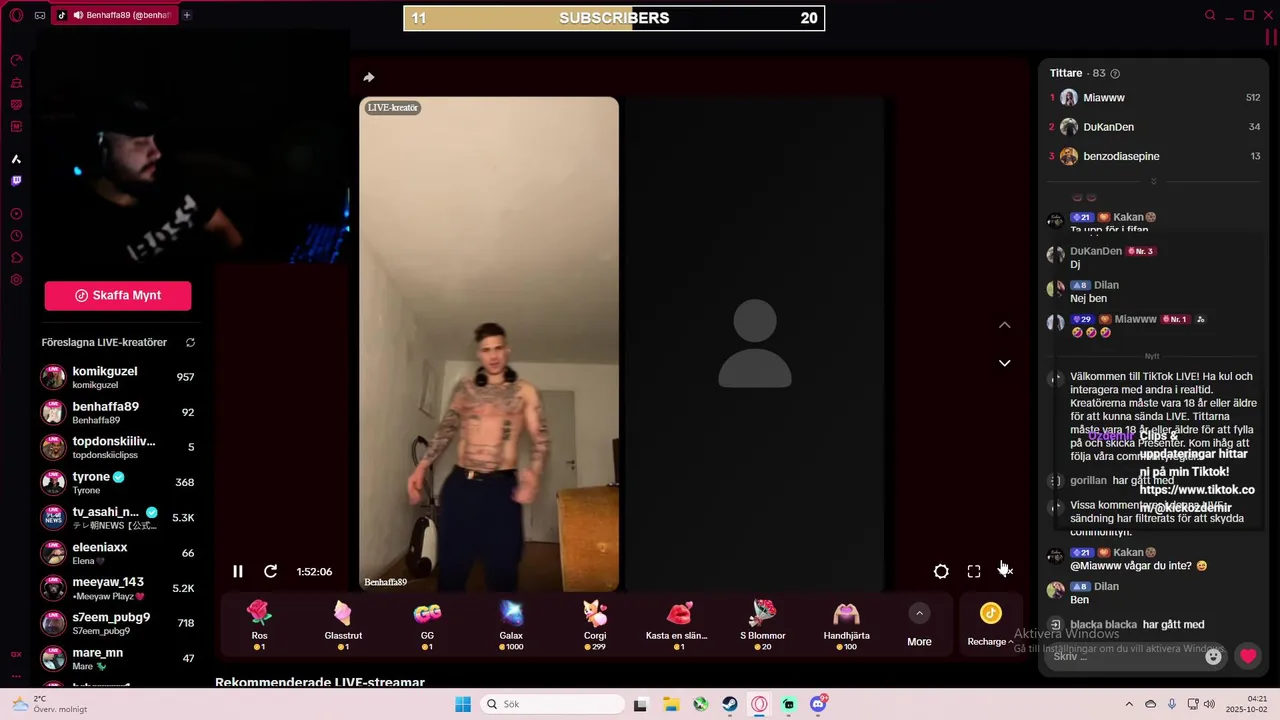The image size is (1280, 720).
Task: Refresh Föreslagna LIVE-kreatörer list
Action: [x=190, y=342]
